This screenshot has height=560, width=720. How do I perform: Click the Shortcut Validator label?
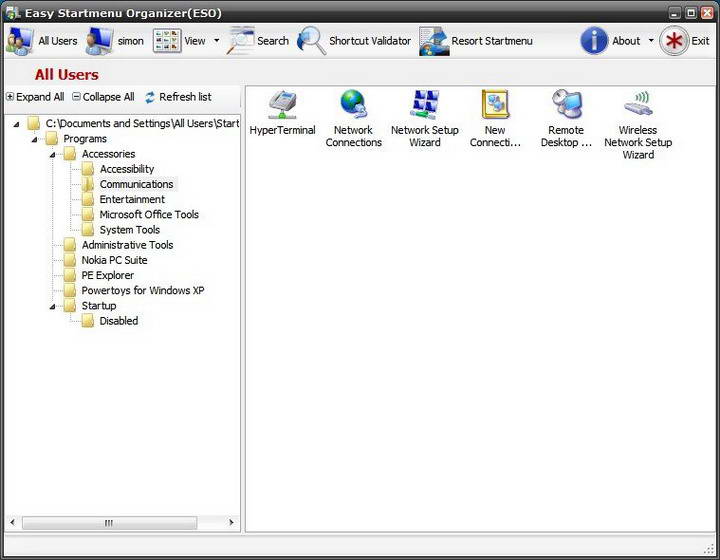pyautogui.click(x=370, y=41)
